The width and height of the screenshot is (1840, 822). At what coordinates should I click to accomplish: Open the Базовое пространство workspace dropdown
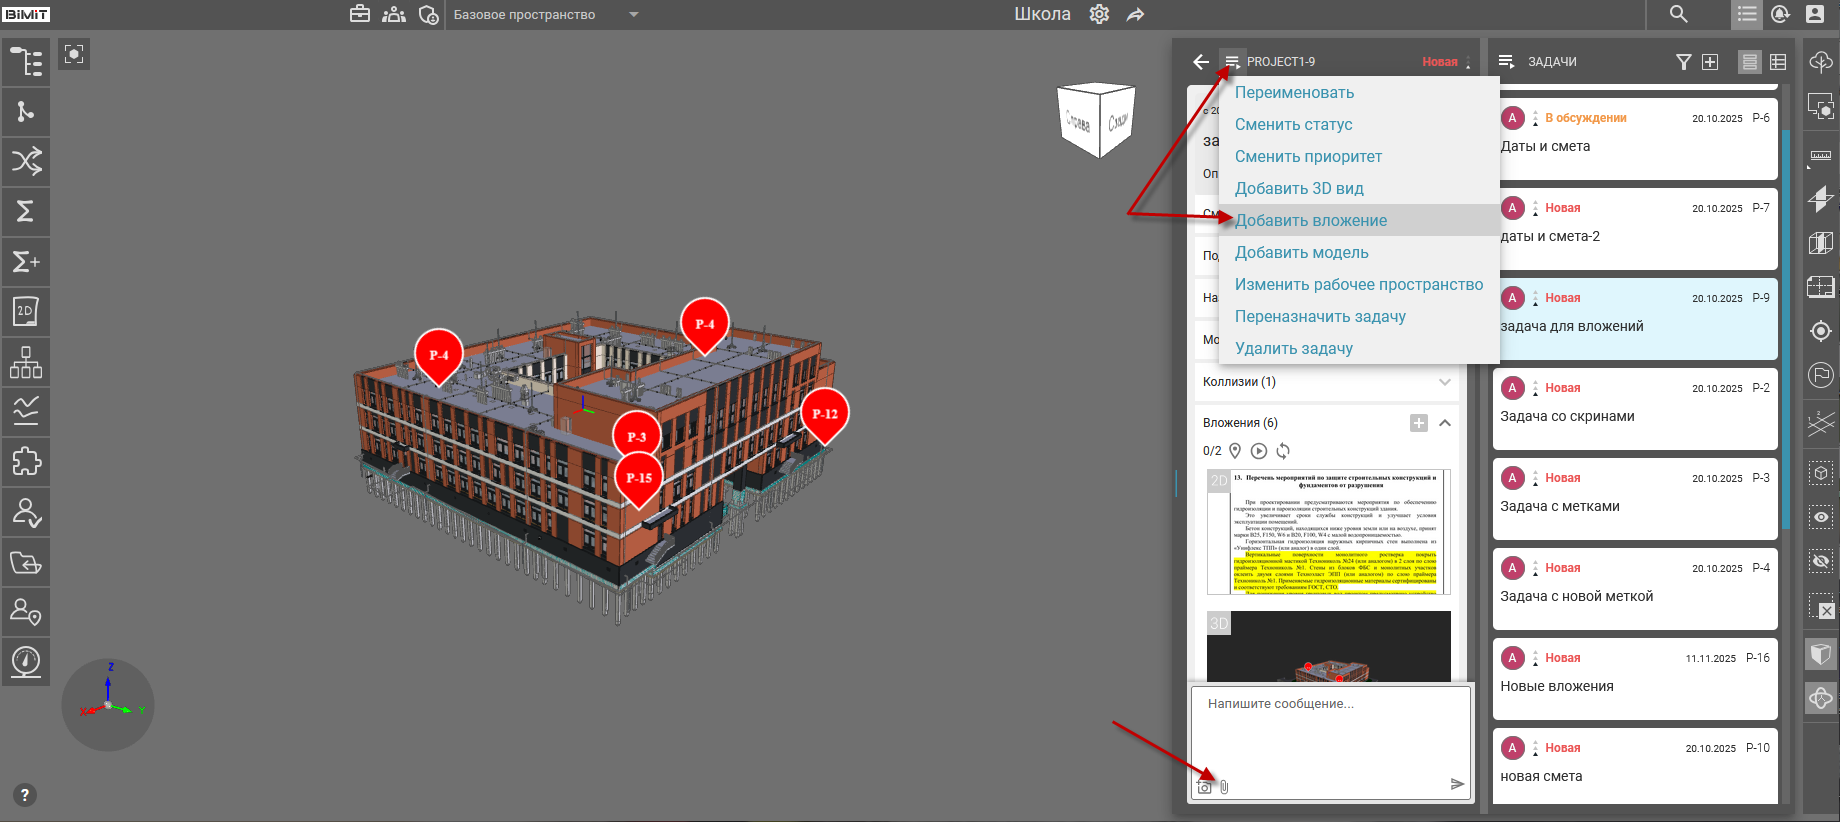[633, 15]
